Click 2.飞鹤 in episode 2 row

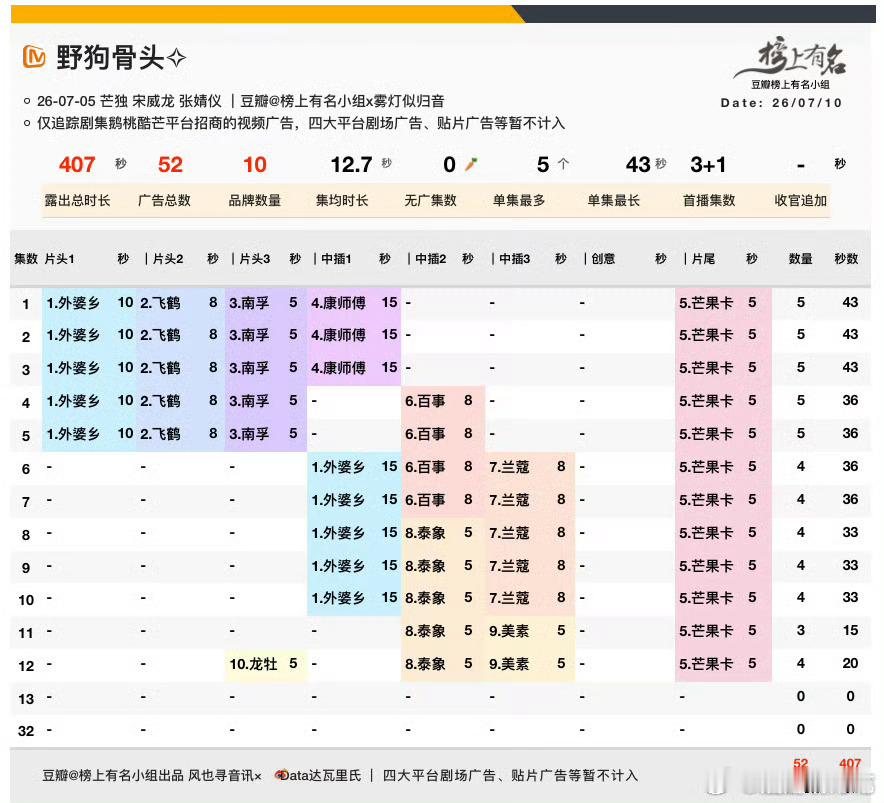(x=160, y=336)
